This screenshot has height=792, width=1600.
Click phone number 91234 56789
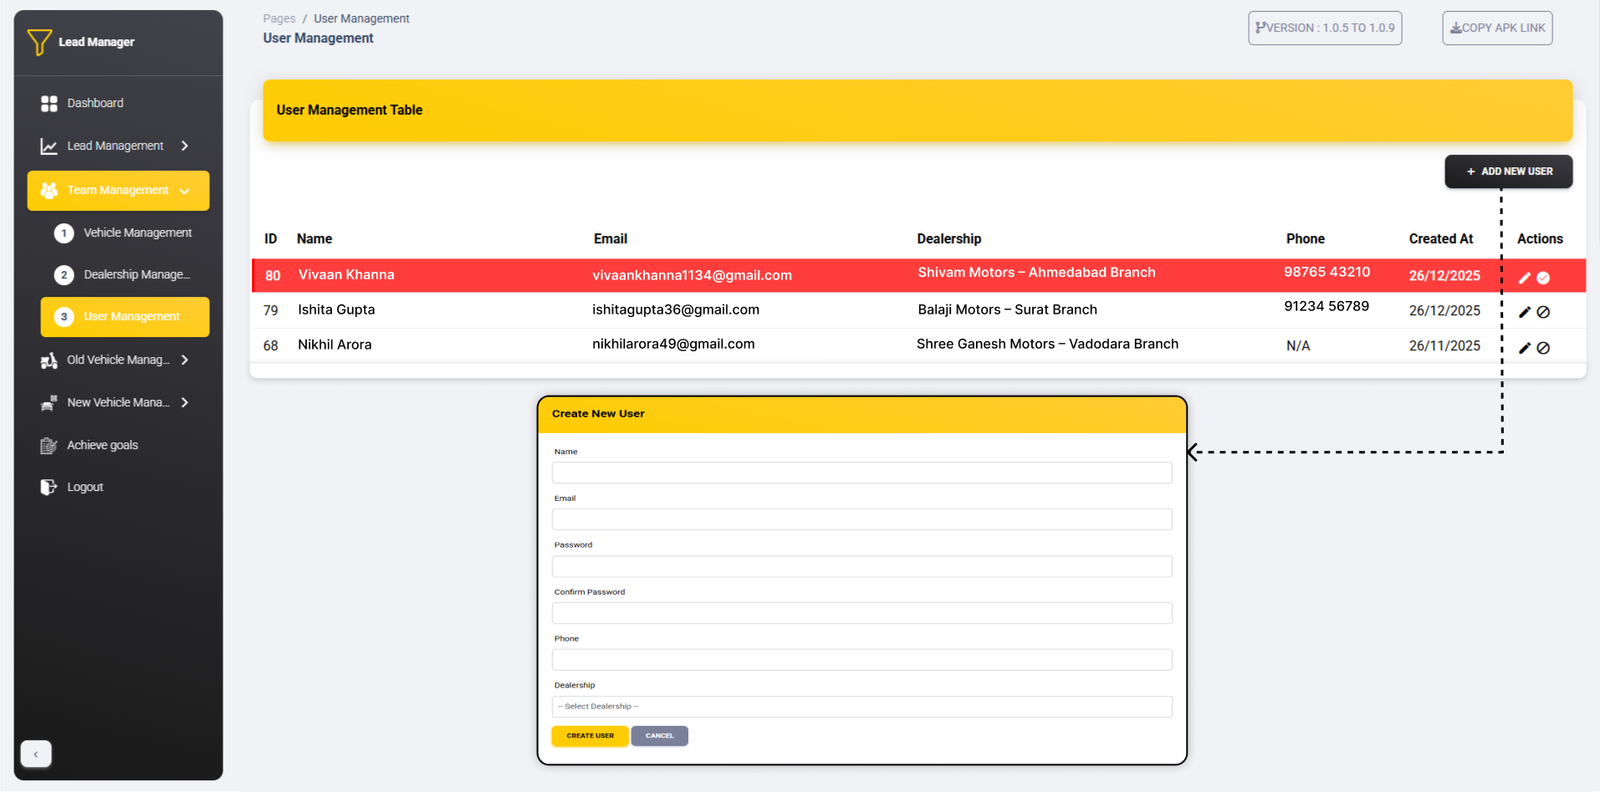1327,306
